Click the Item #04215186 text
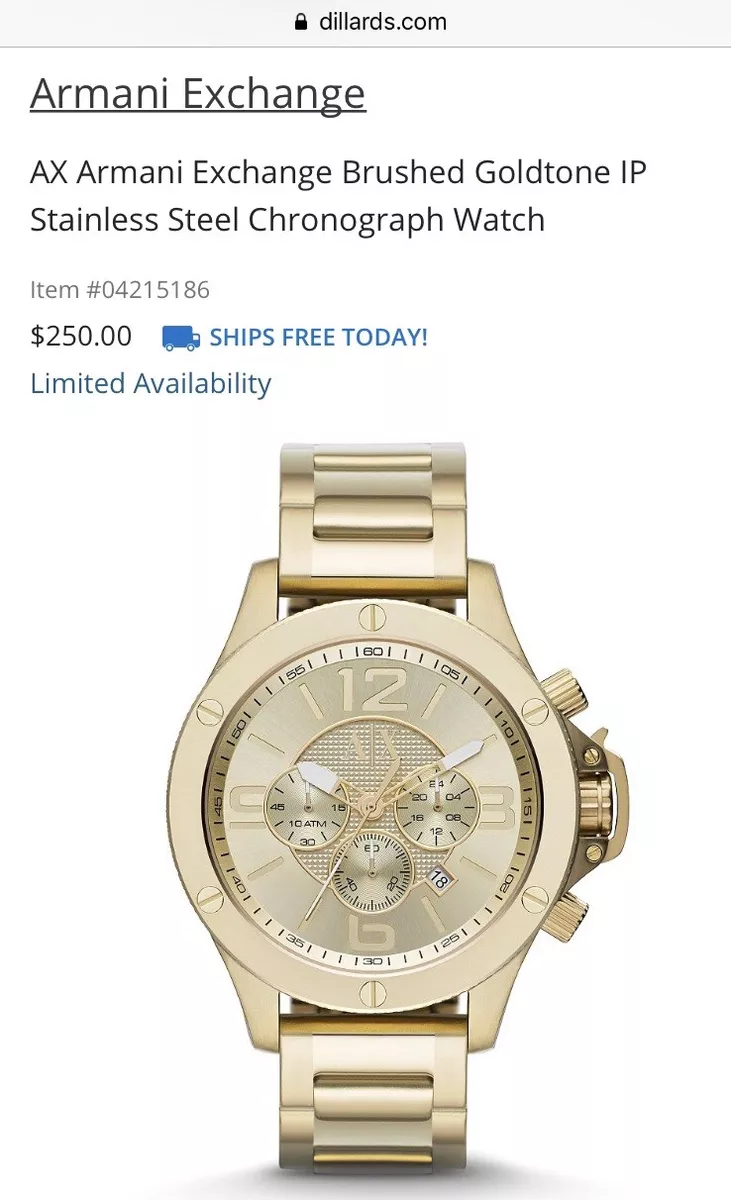This screenshot has width=731, height=1200. pos(120,291)
